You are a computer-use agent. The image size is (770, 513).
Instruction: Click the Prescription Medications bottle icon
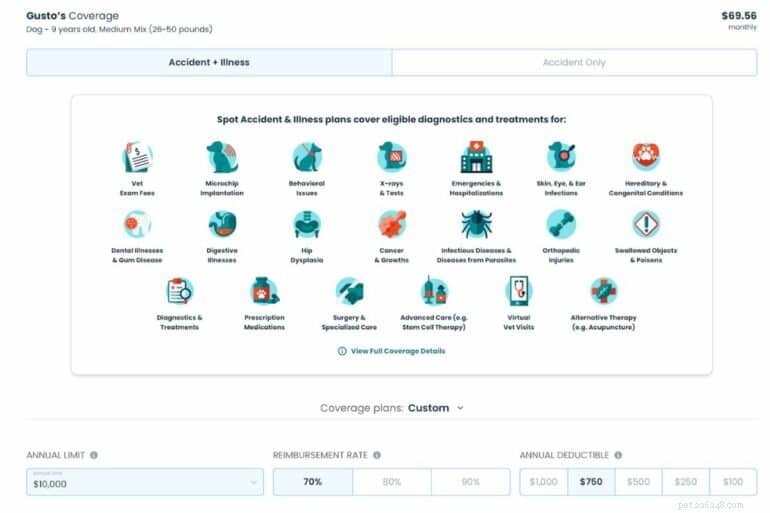coord(265,291)
